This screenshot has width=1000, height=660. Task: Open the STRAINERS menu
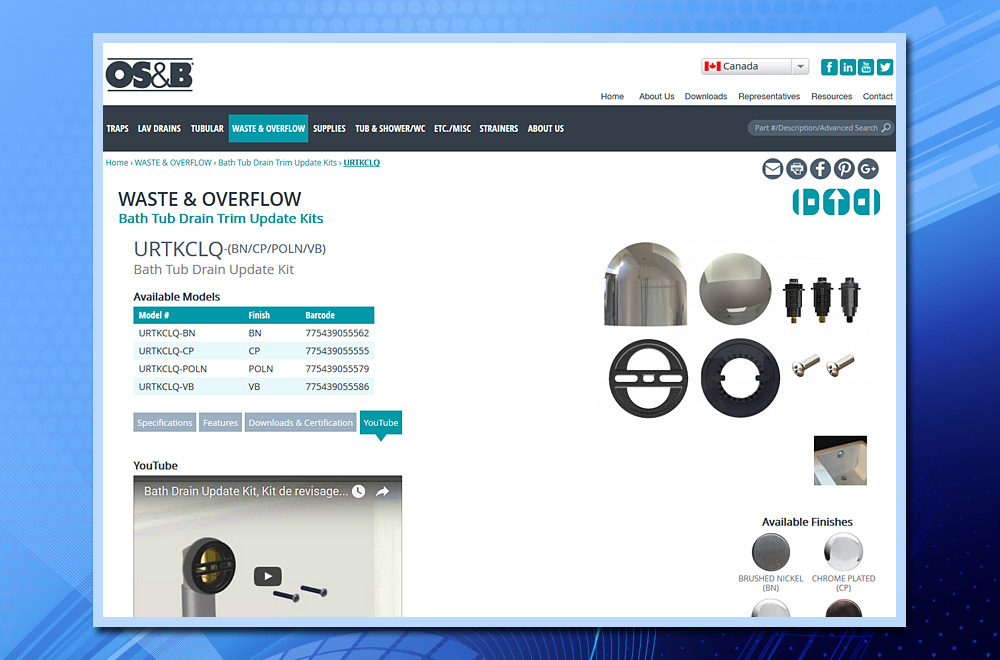(499, 128)
